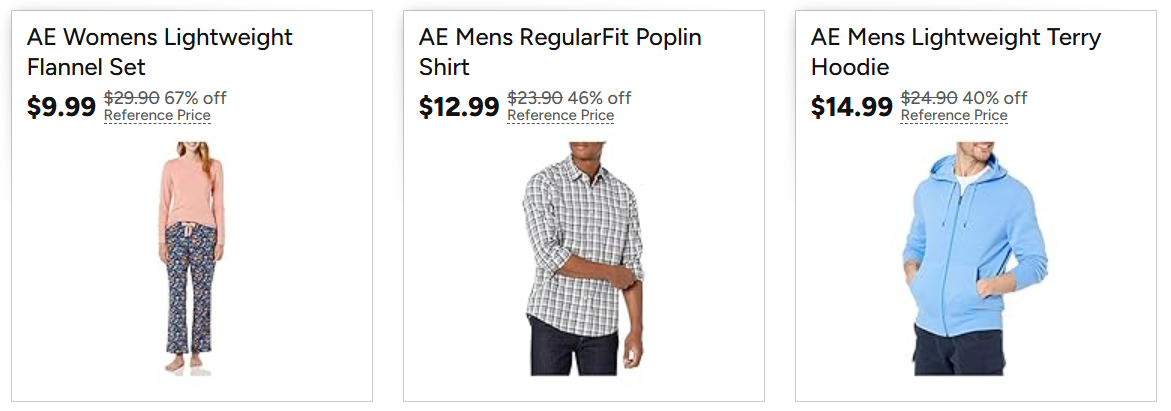Open the AE Womens Lightweight Flannel Set title
This screenshot has height=411, width=1171.
click(x=160, y=52)
